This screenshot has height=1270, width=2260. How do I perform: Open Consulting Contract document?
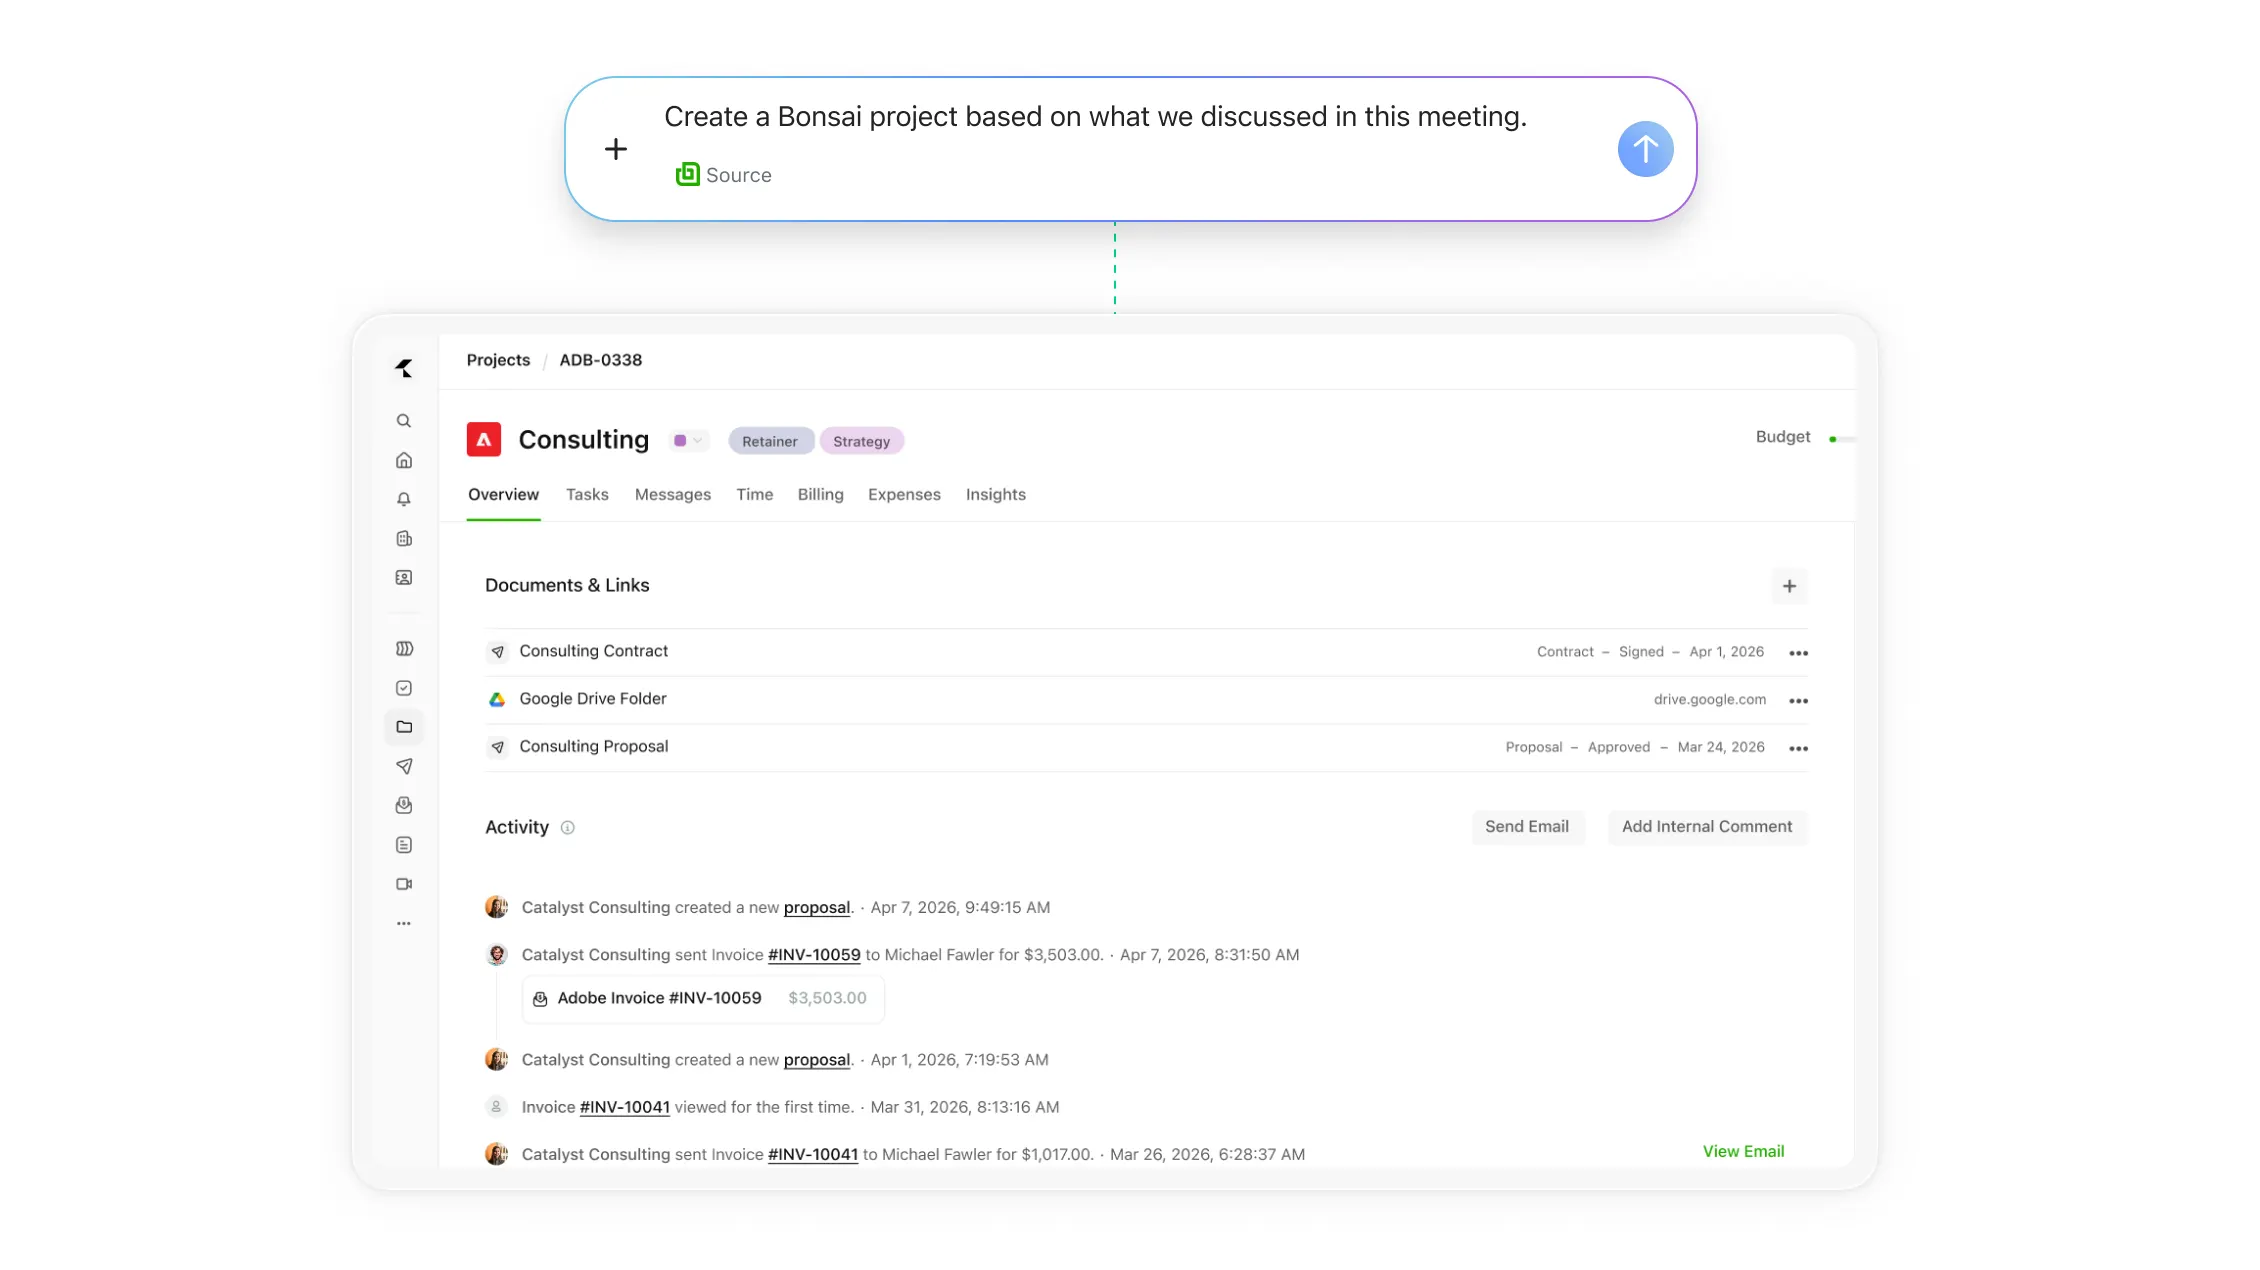(x=593, y=651)
